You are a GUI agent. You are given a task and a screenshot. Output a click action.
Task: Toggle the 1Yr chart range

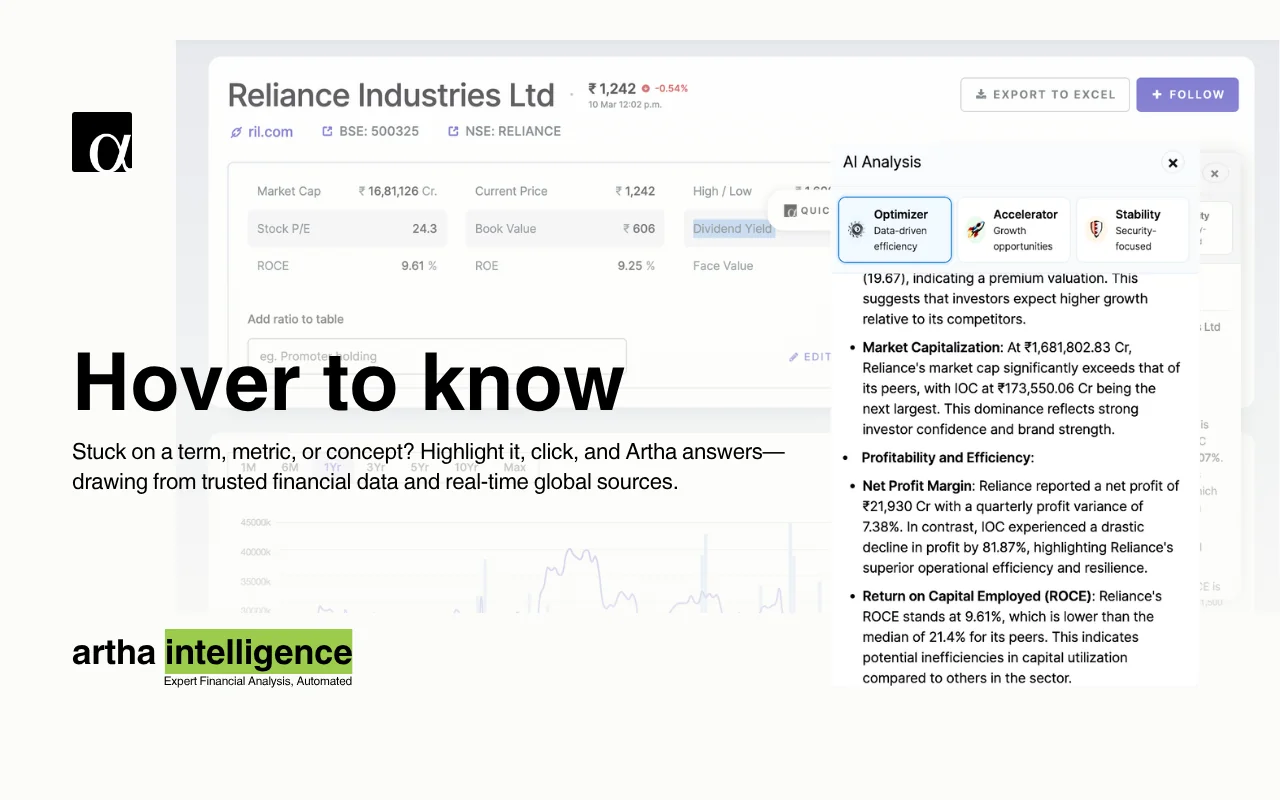(x=333, y=466)
